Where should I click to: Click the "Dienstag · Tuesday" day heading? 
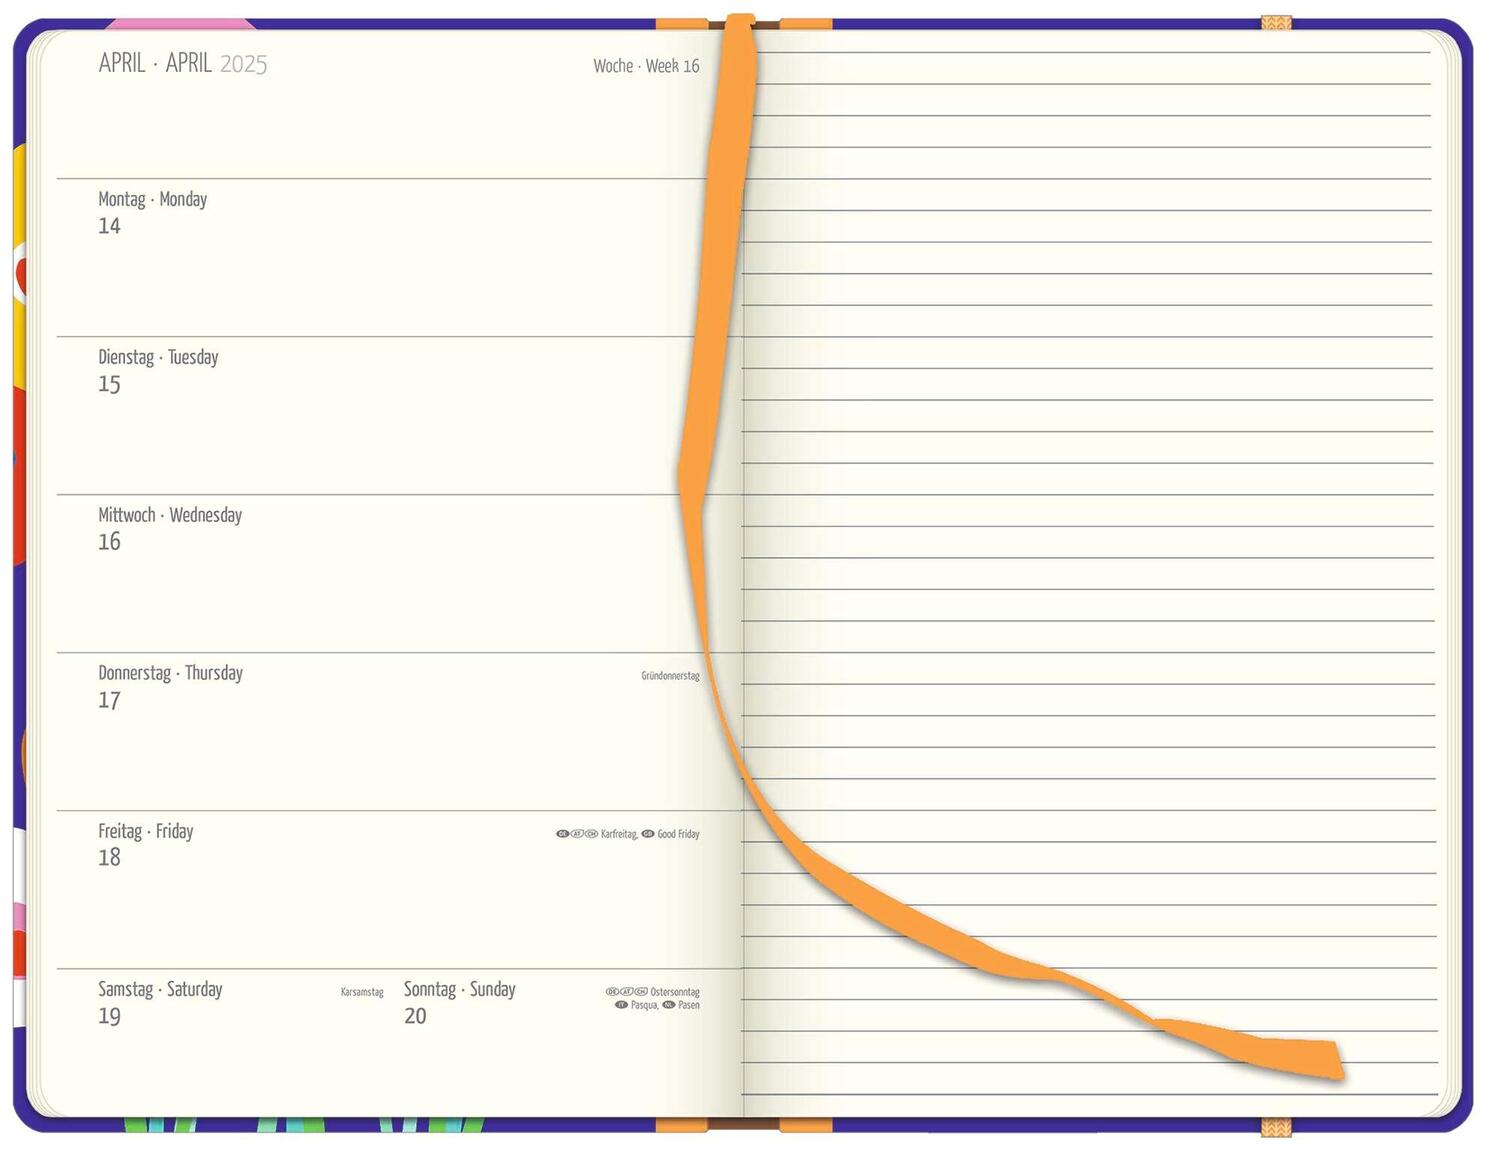coord(158,357)
